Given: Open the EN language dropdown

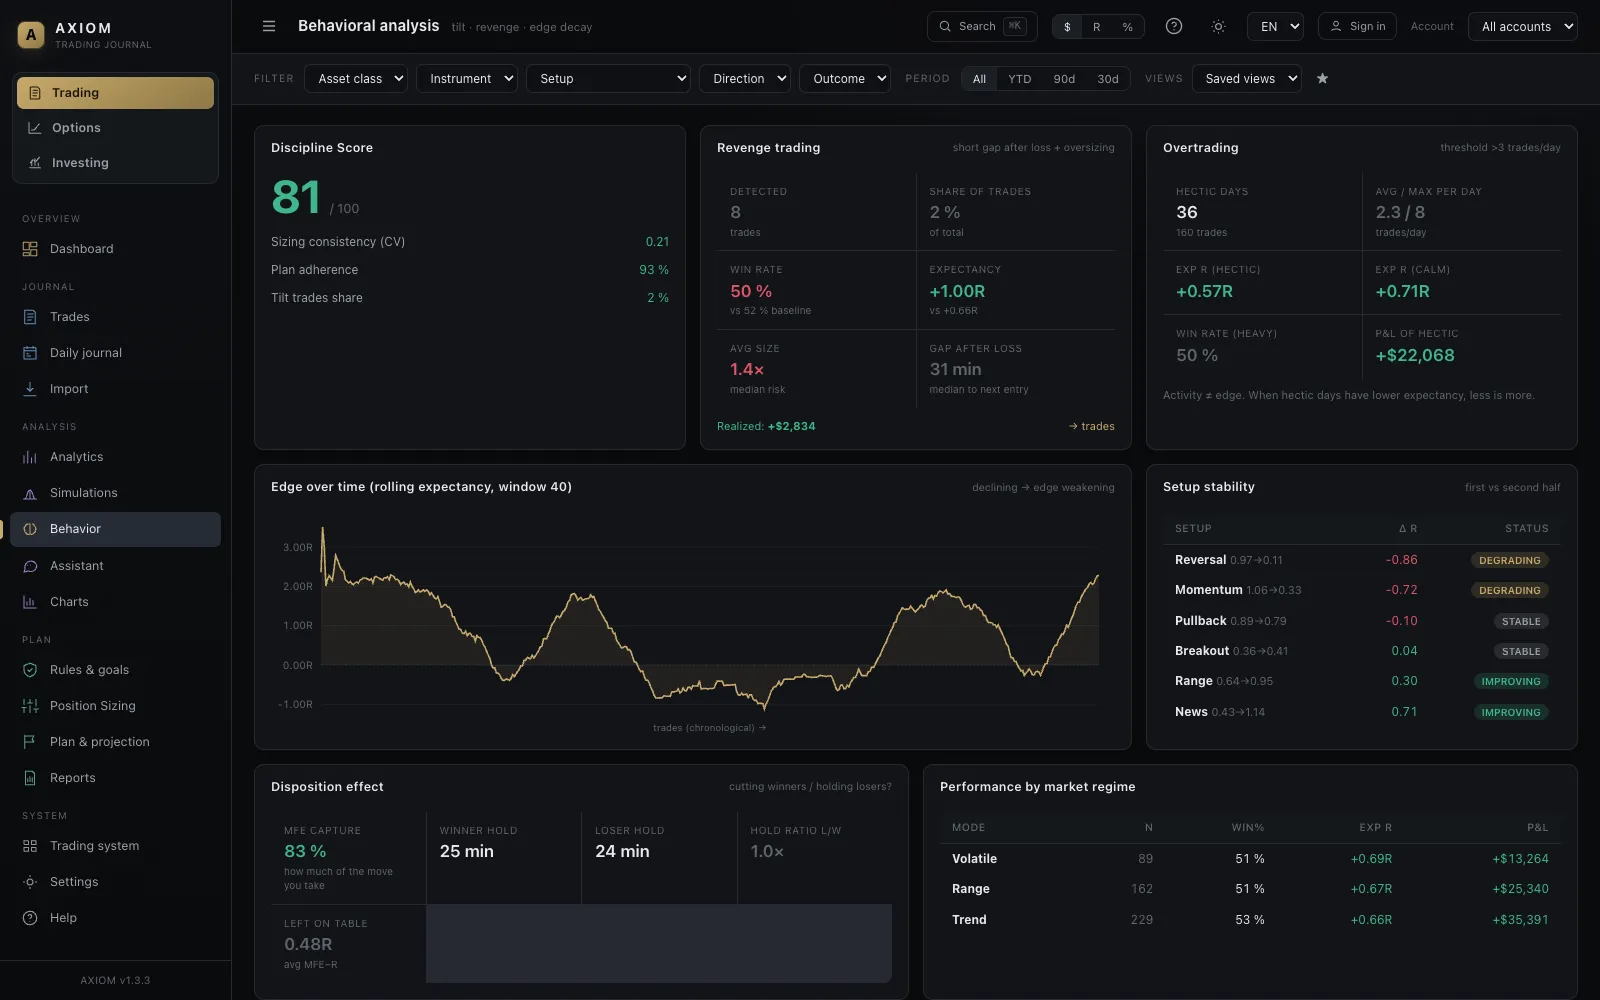Looking at the screenshot, I should click(1275, 27).
